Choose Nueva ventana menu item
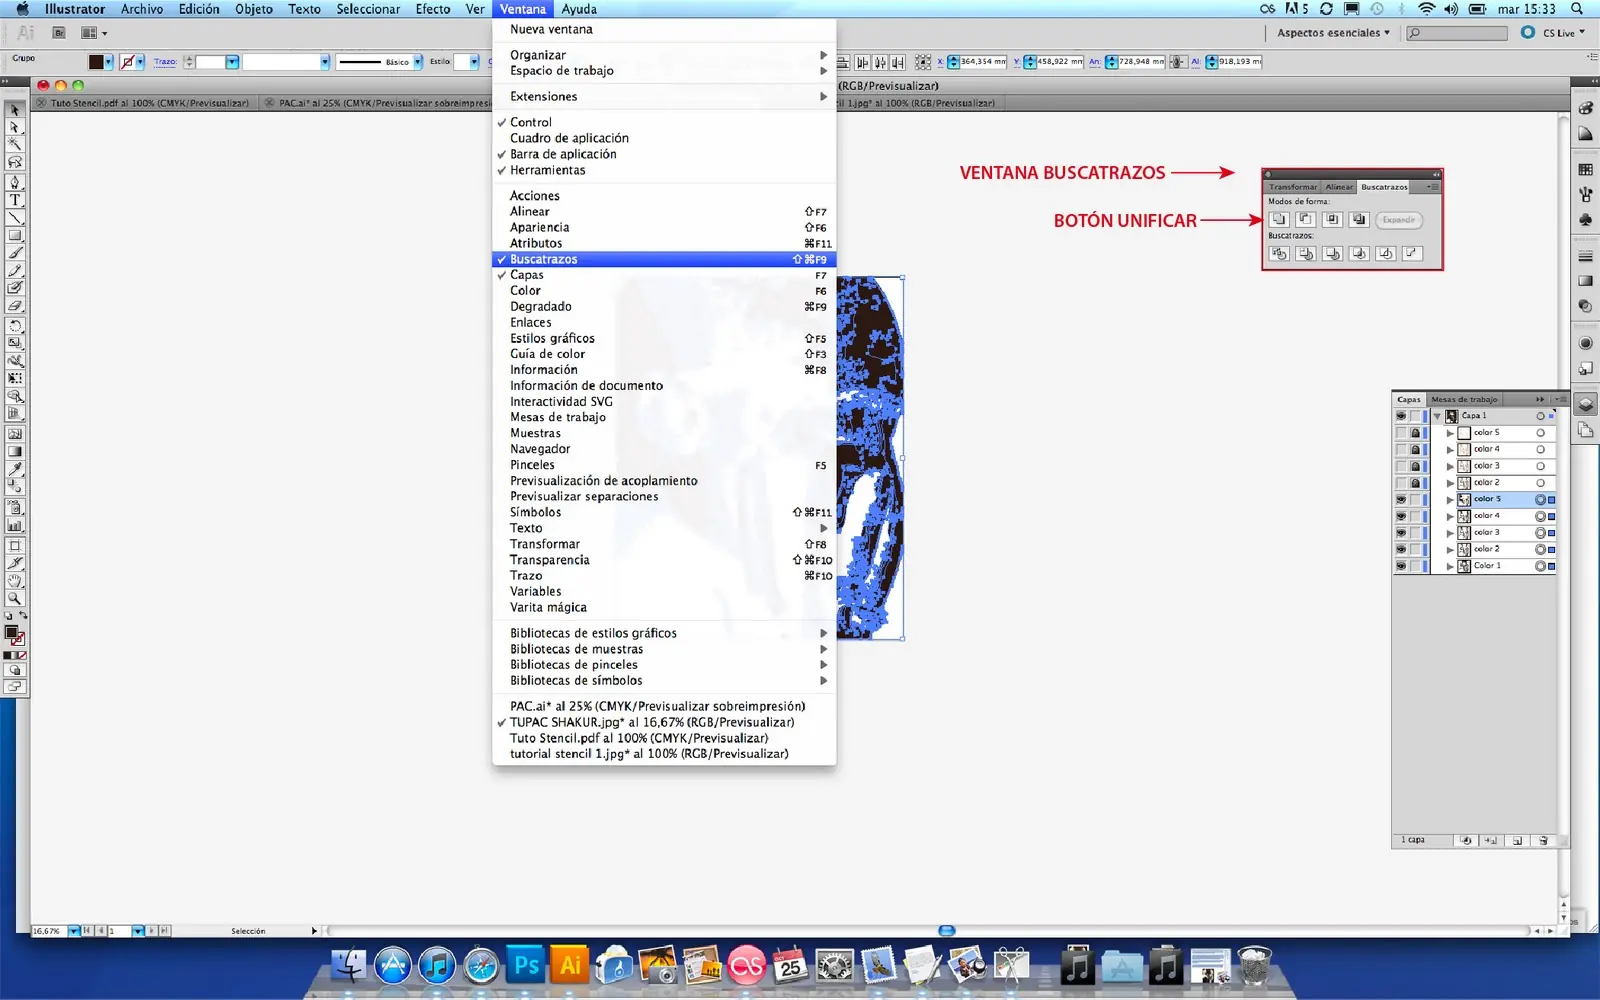The height and width of the screenshot is (1000, 1600). pos(664,29)
